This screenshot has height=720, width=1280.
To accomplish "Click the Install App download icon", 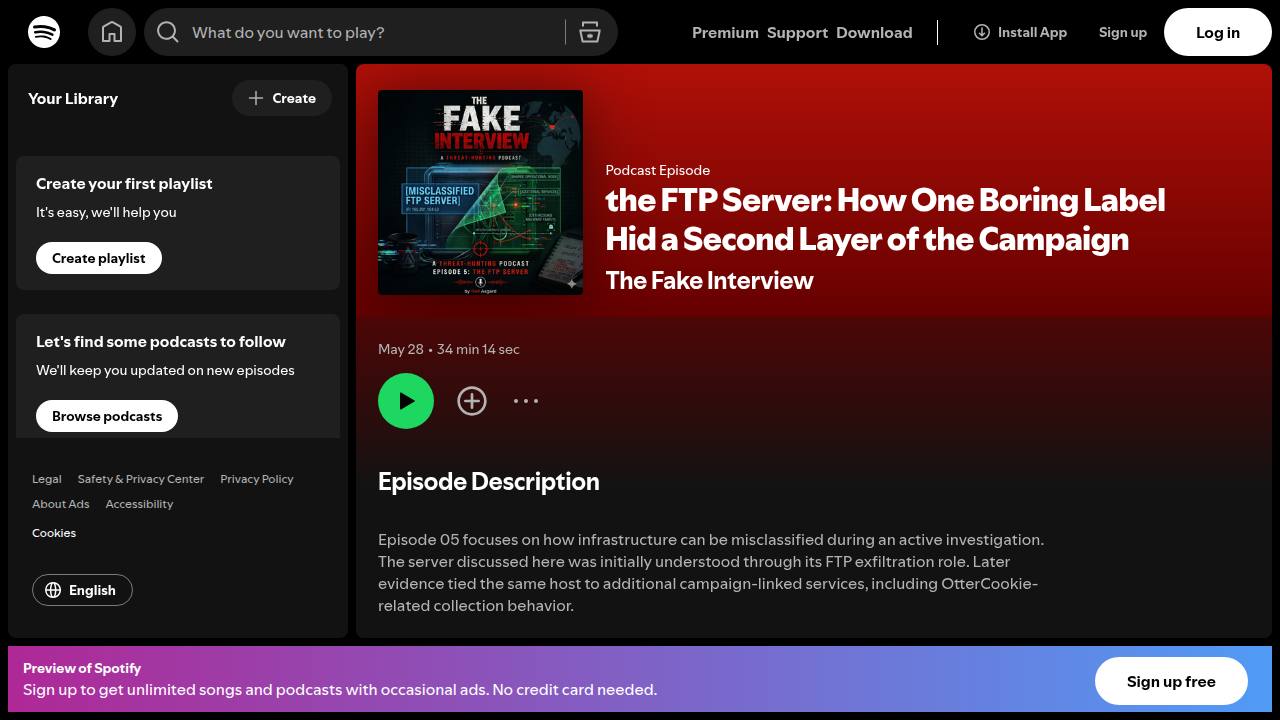I will tap(982, 32).
